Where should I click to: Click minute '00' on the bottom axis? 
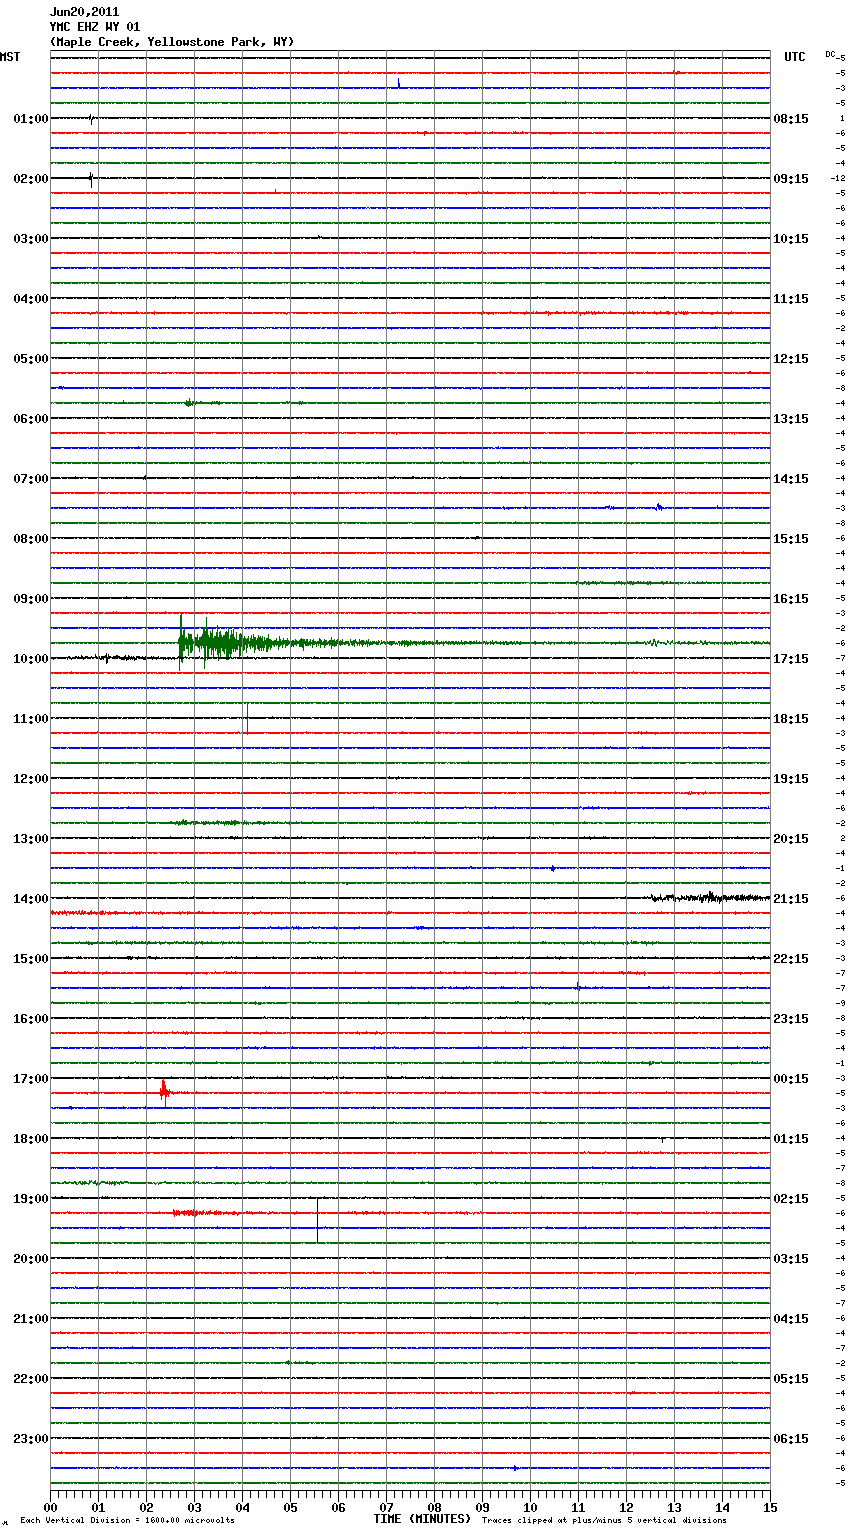click(x=51, y=1507)
